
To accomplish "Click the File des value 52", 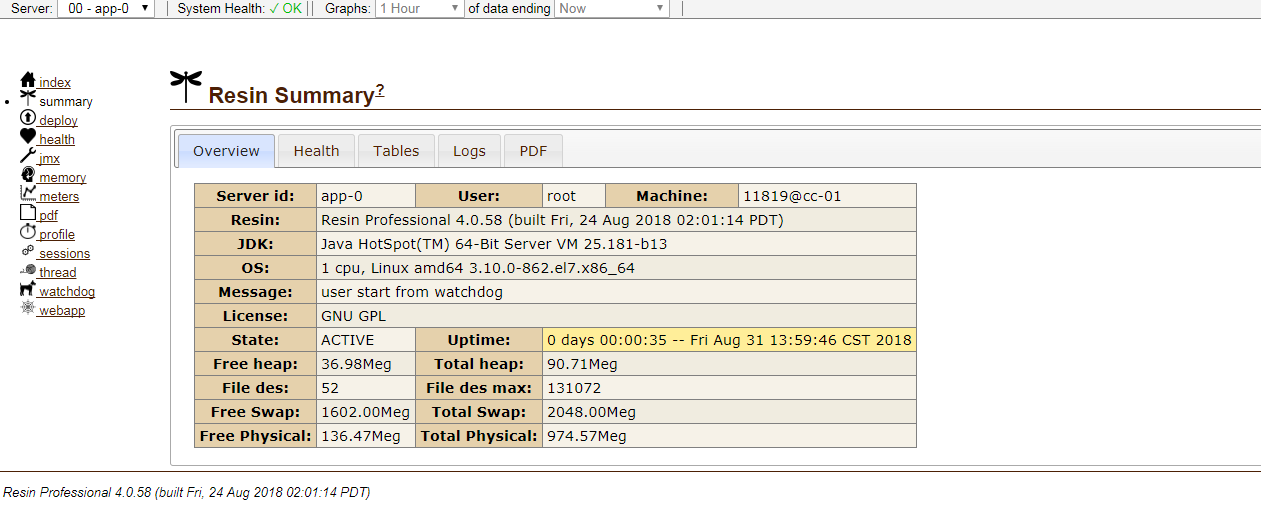I will click(x=365, y=388).
